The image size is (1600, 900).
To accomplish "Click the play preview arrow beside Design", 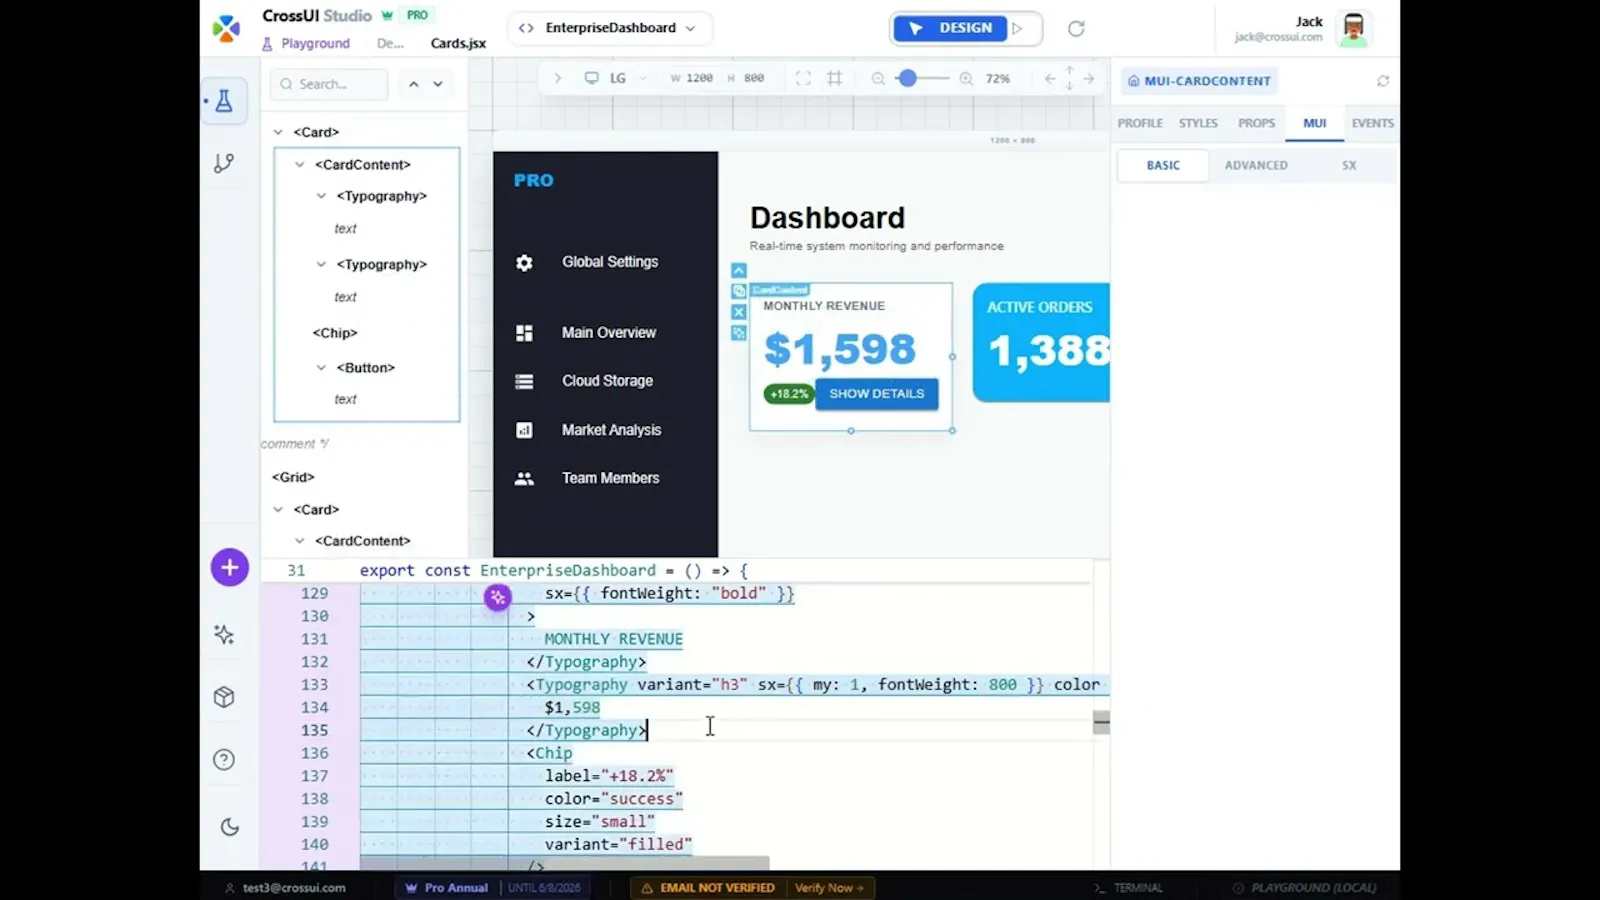I will click(x=1018, y=28).
